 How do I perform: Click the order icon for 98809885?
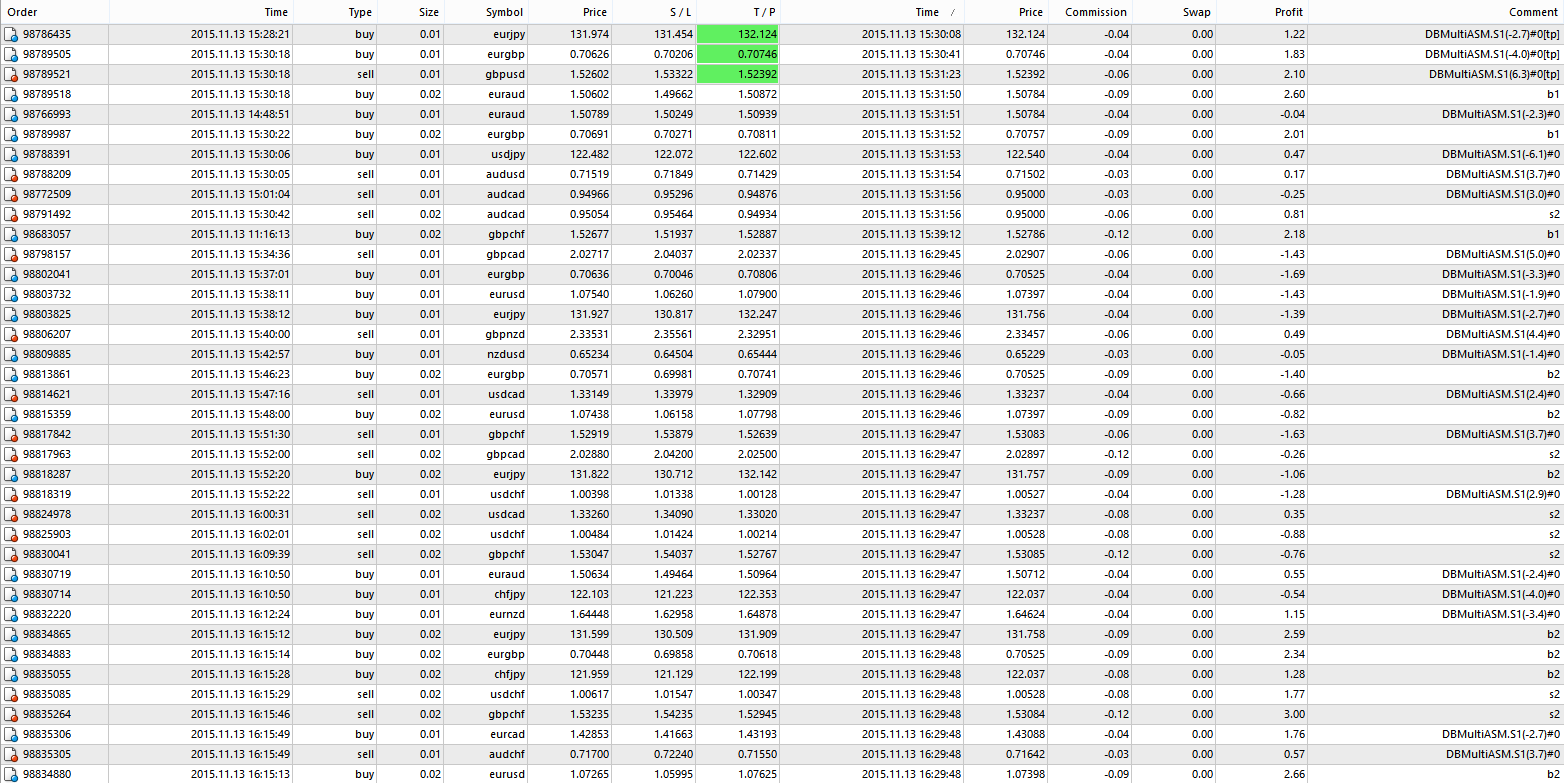pos(11,354)
